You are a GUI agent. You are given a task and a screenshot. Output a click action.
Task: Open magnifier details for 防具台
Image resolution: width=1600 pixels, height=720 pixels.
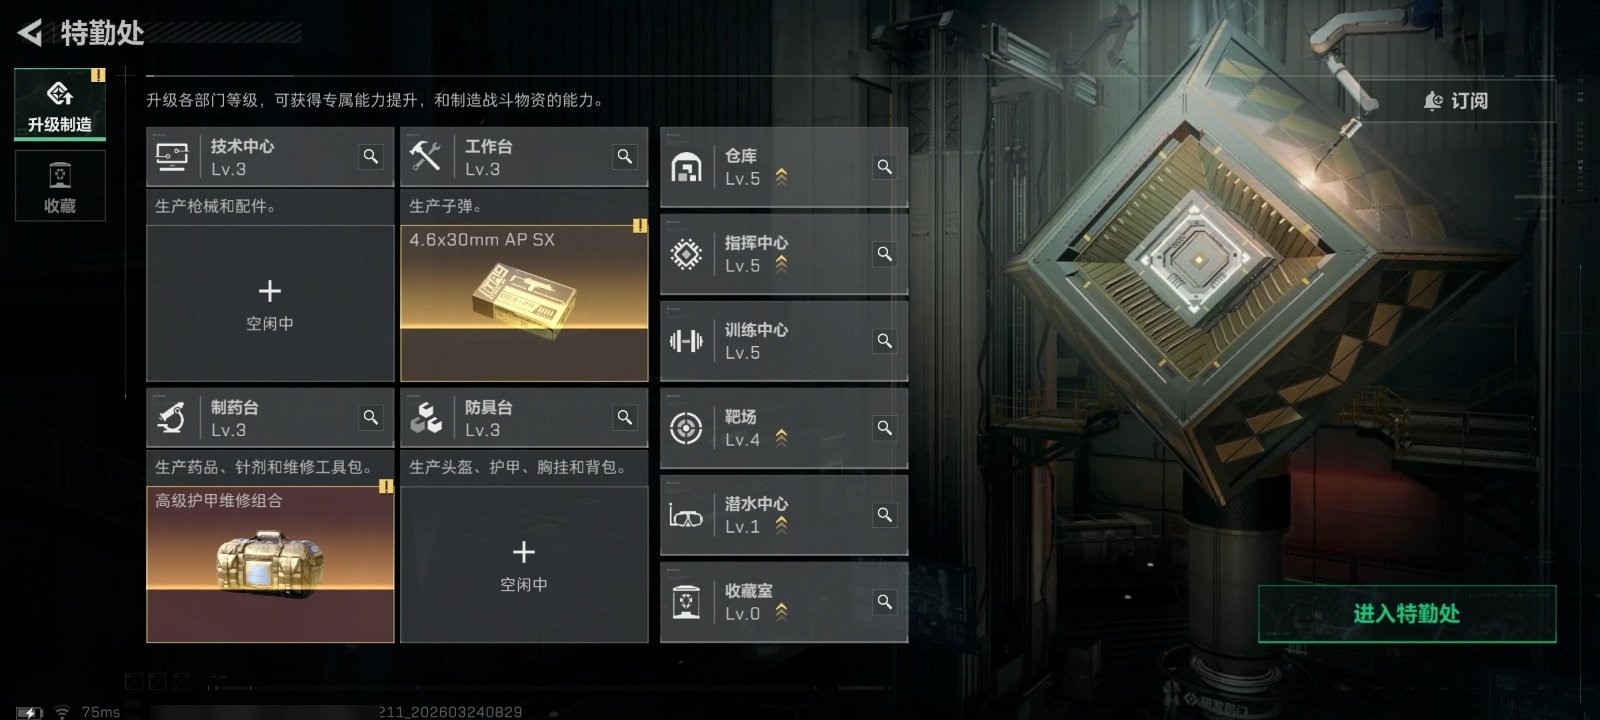pyautogui.click(x=625, y=418)
